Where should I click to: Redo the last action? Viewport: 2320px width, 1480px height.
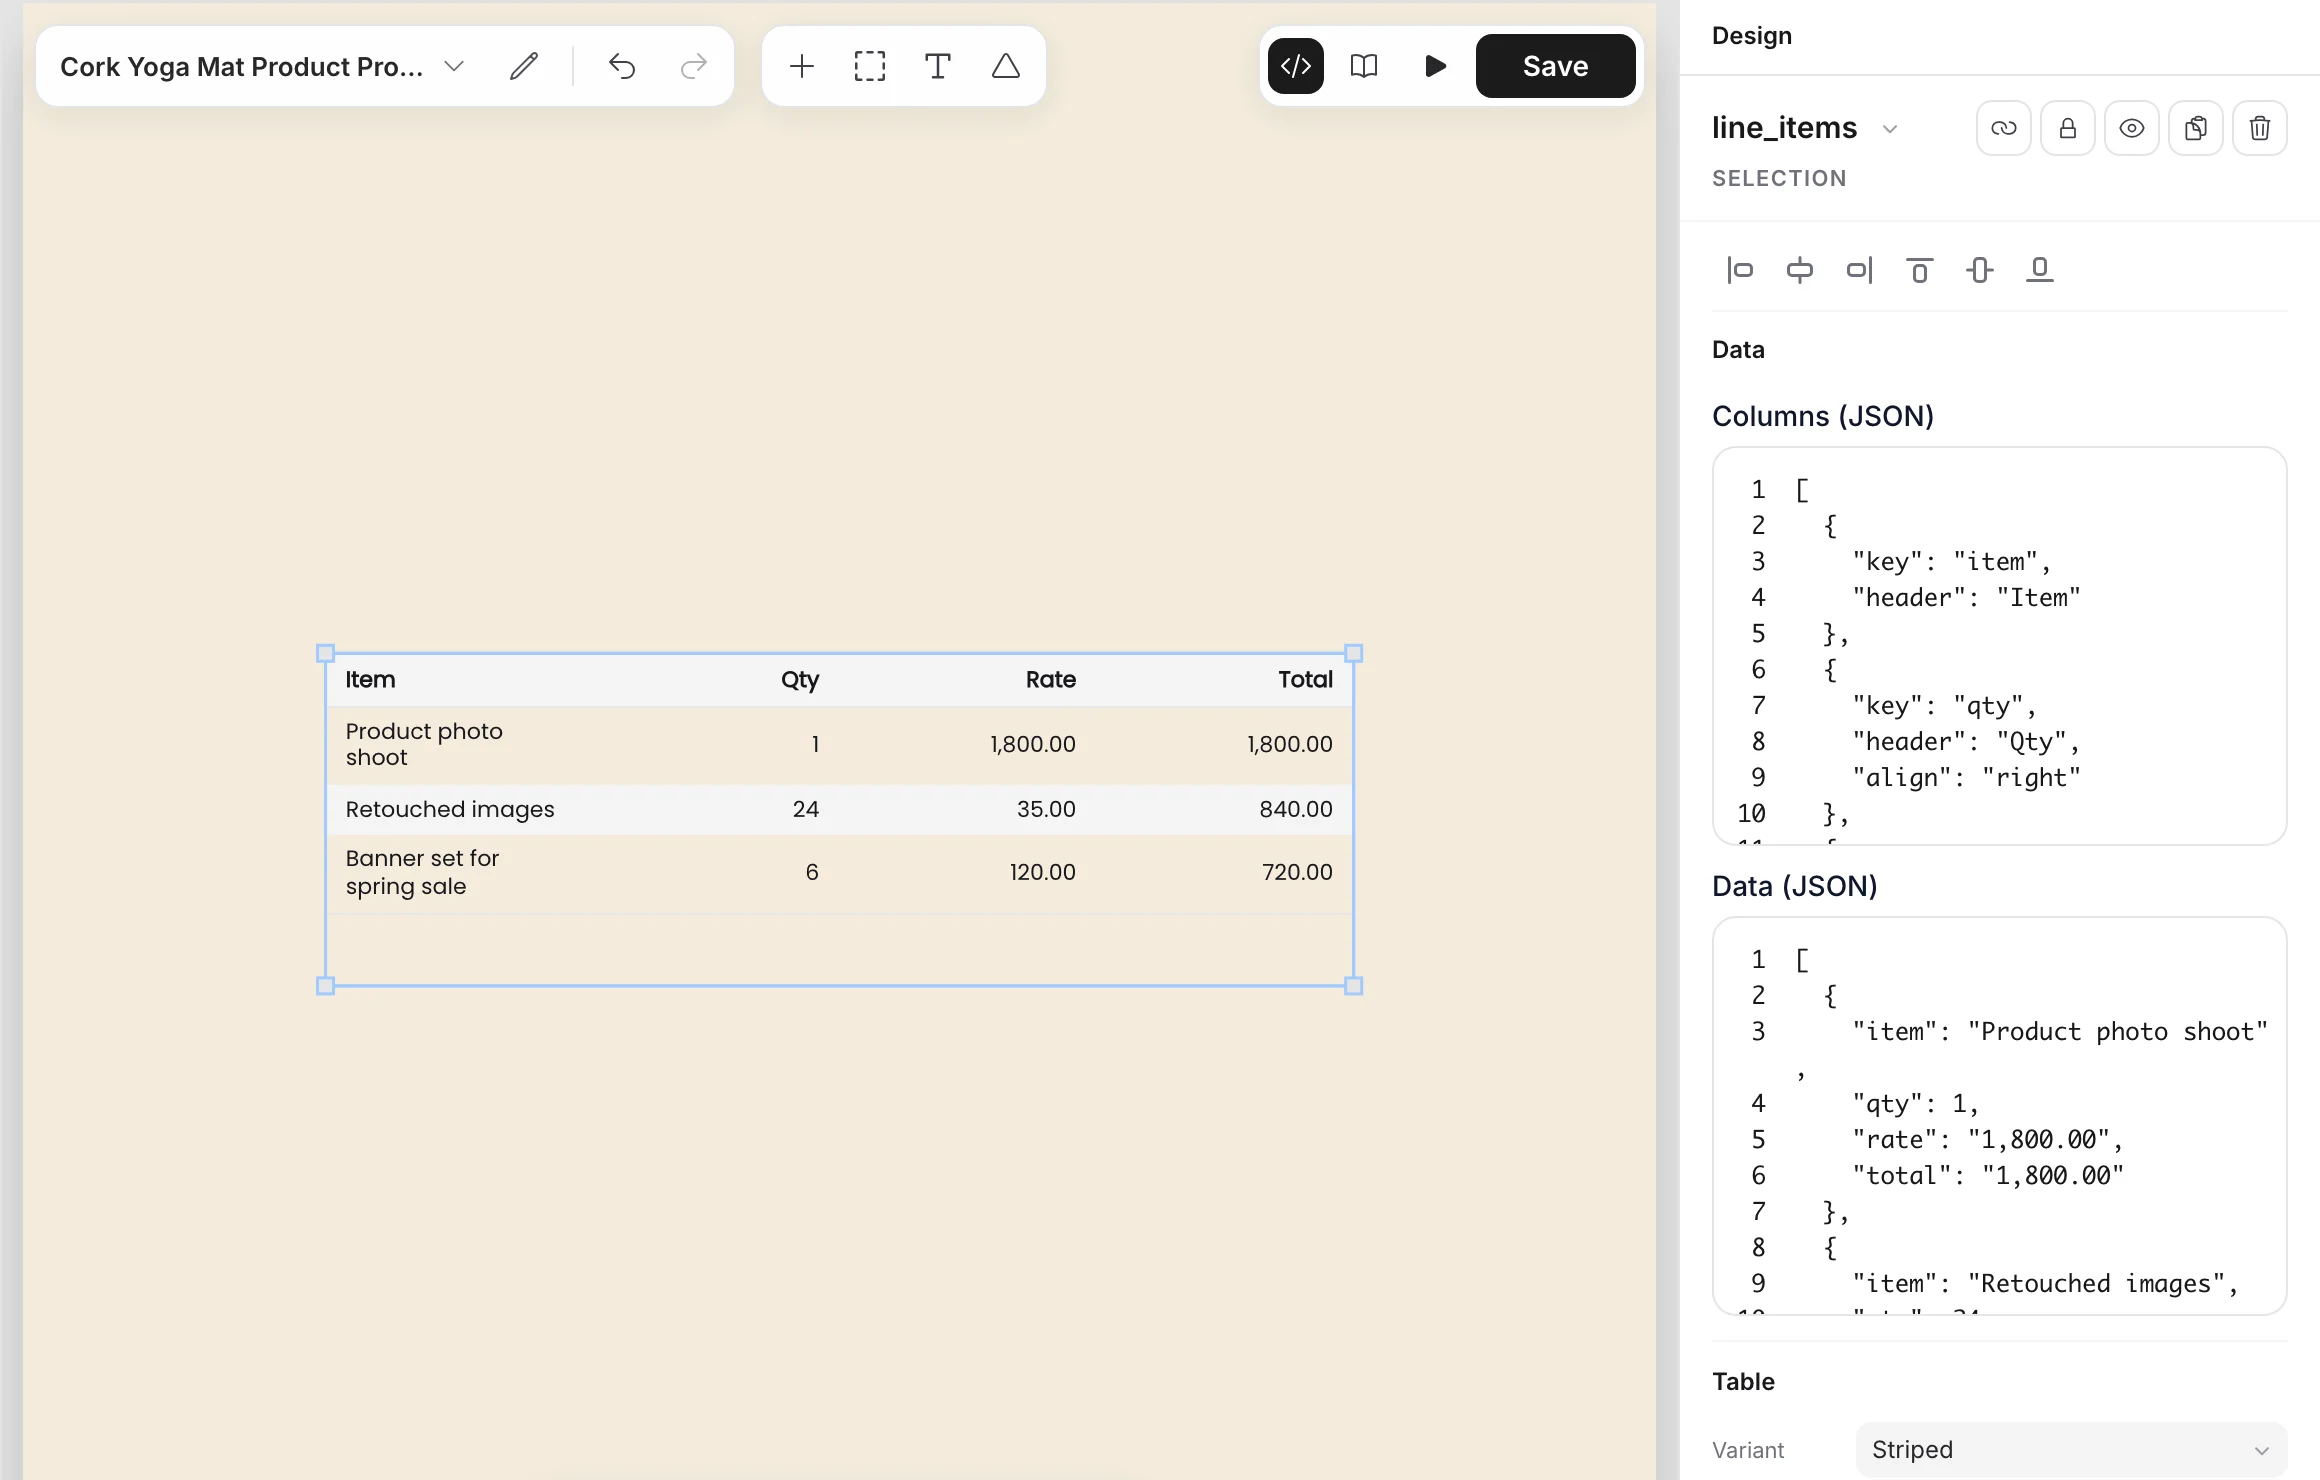point(693,66)
